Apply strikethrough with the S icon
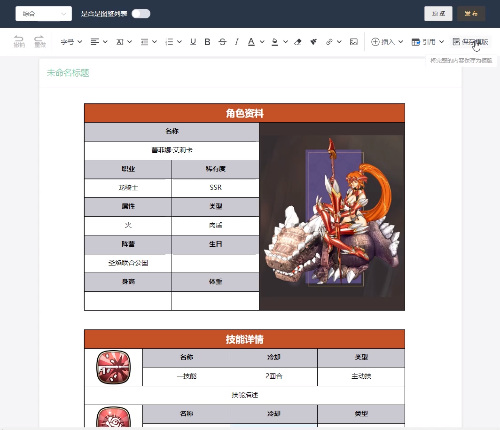Viewport: 500px width, 430px height. (222, 42)
